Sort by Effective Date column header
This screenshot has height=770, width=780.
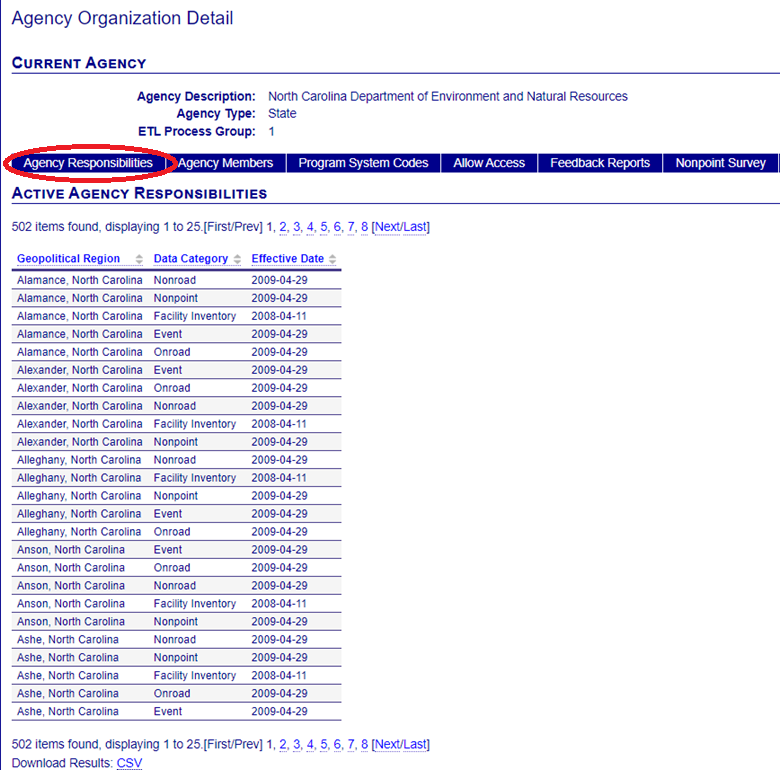(x=288, y=259)
